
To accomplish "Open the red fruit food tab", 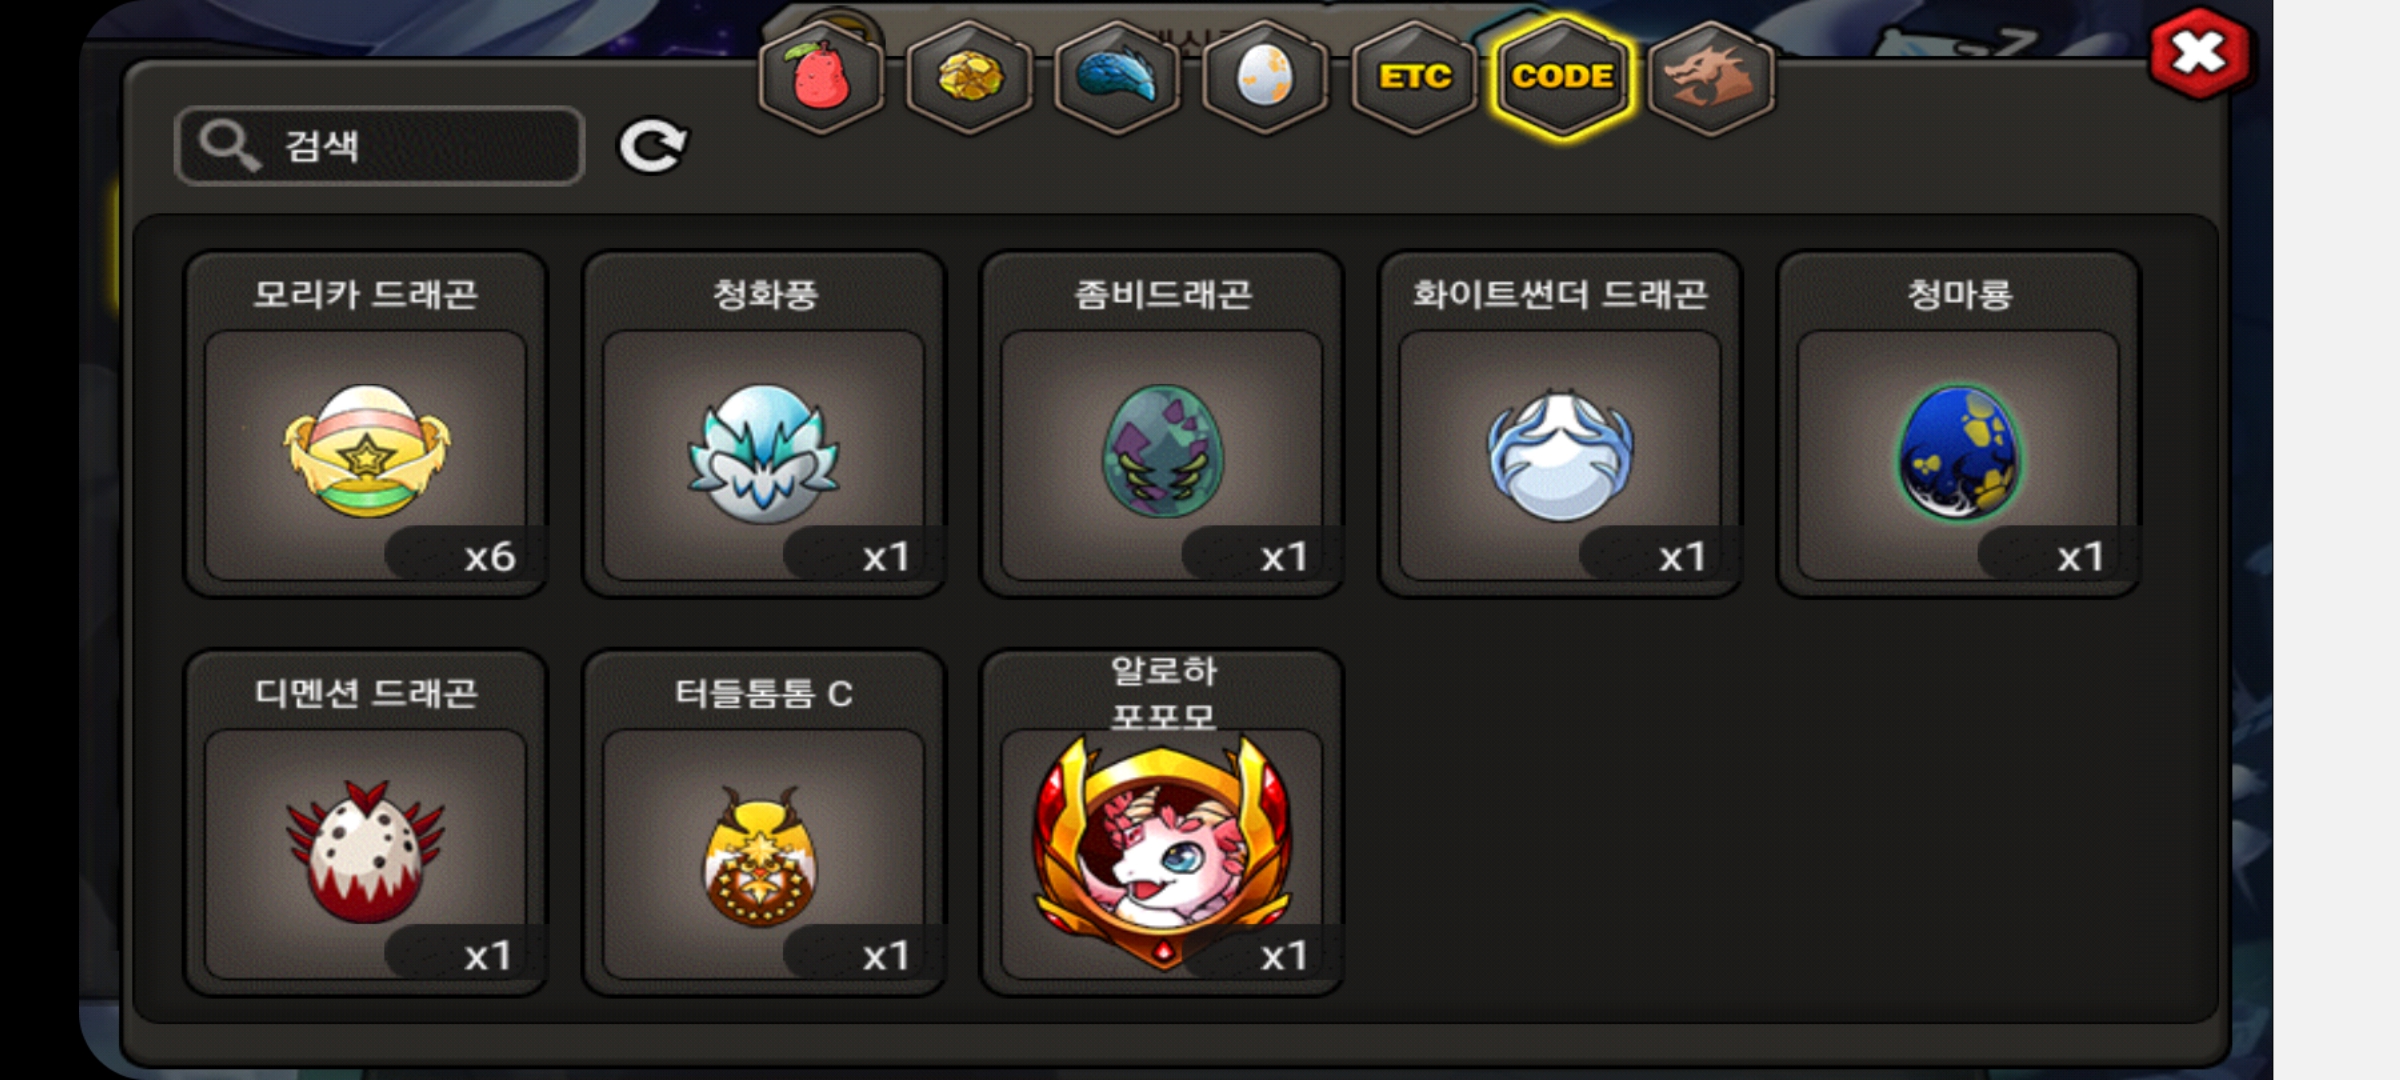I will (x=821, y=77).
